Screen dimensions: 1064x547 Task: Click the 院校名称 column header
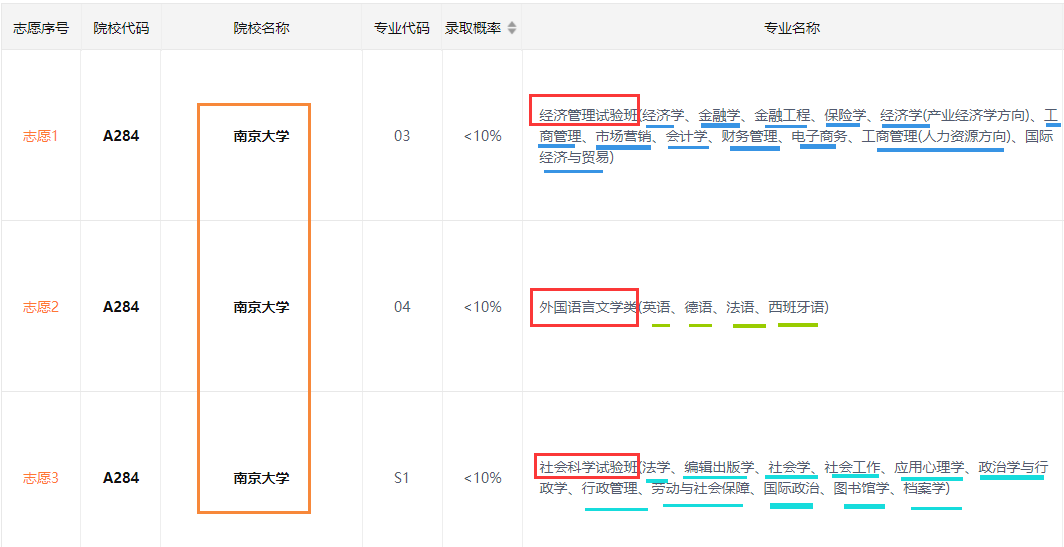[x=261, y=29]
